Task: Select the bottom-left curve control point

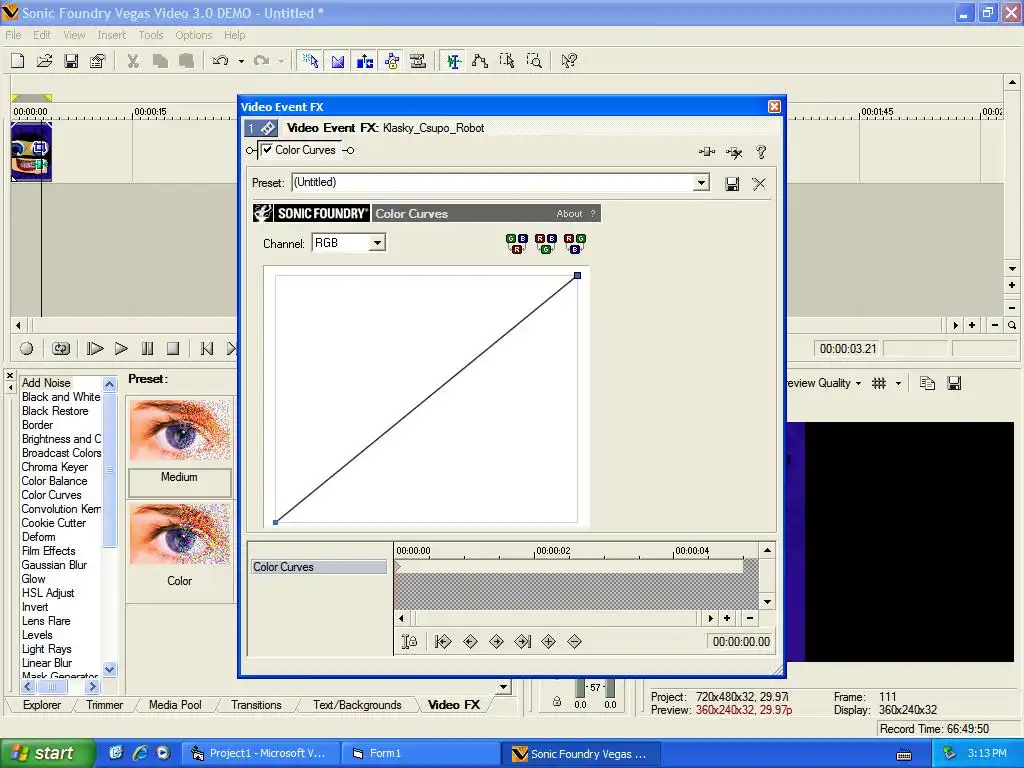Action: click(x=276, y=522)
